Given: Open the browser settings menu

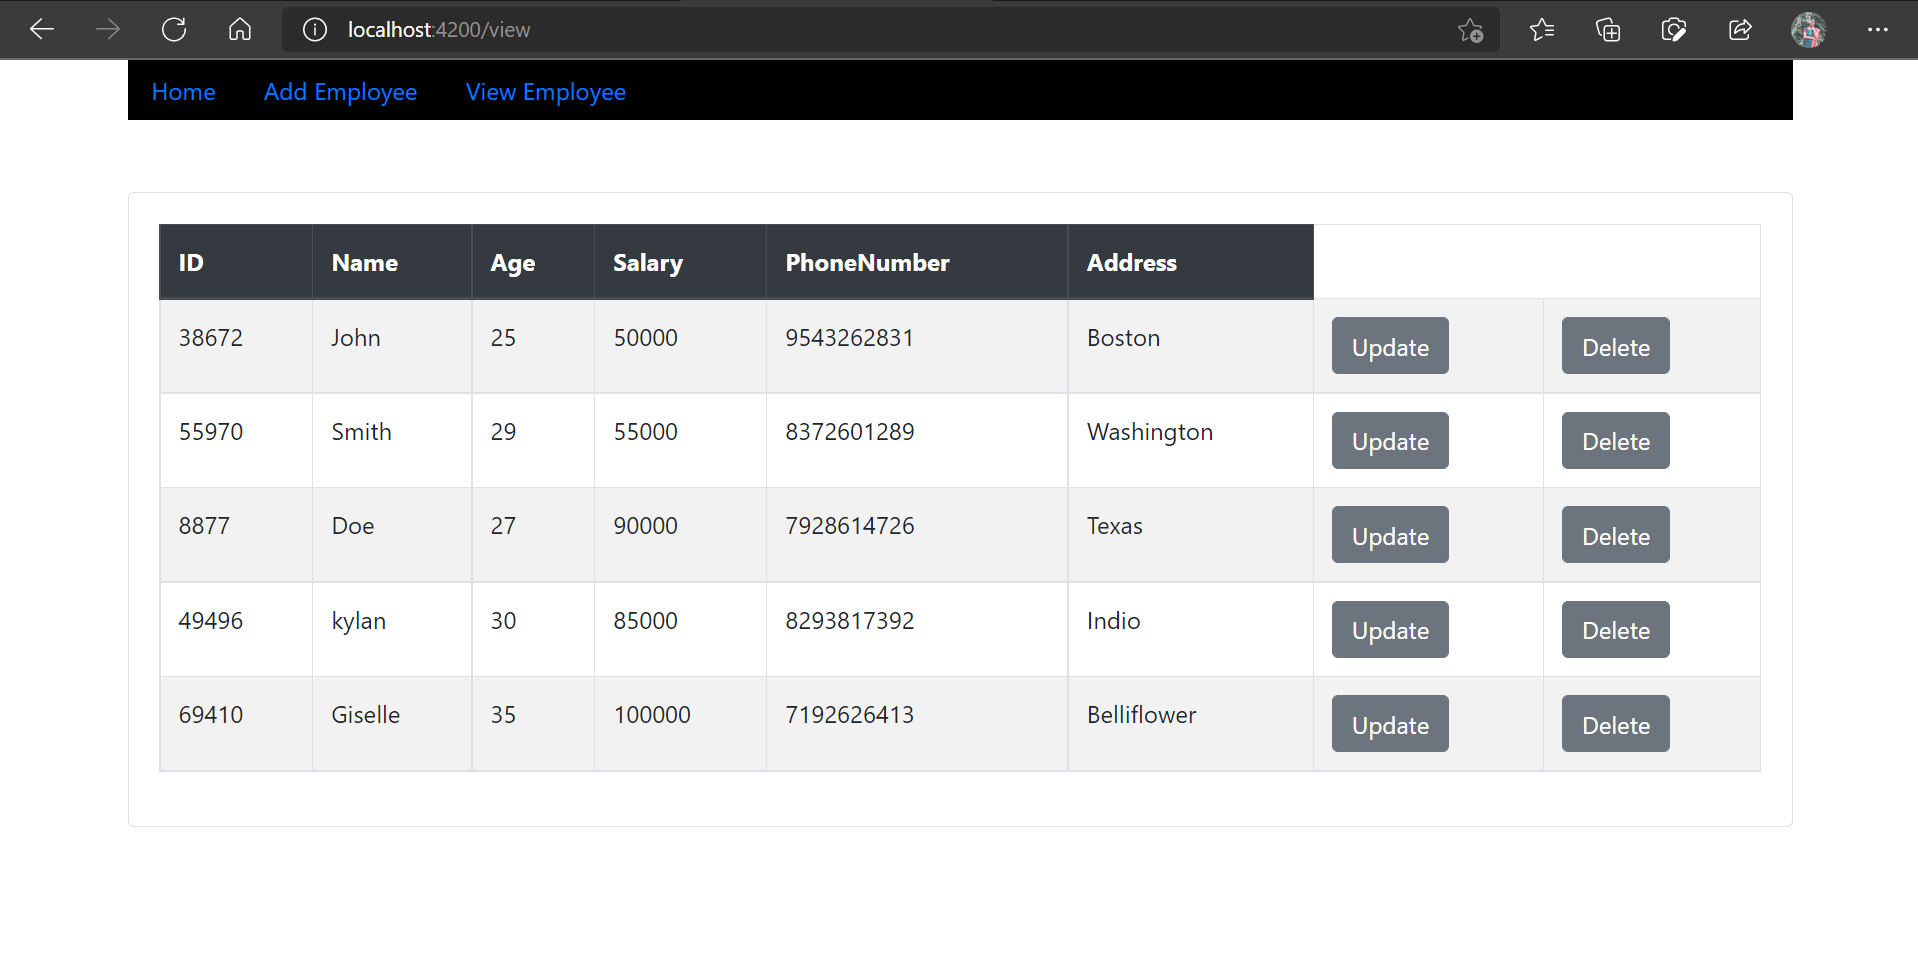Looking at the screenshot, I should (x=1878, y=30).
